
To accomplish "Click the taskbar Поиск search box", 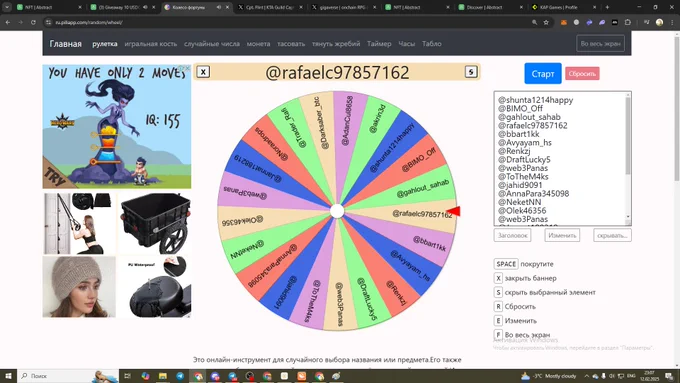I will 68,376.
